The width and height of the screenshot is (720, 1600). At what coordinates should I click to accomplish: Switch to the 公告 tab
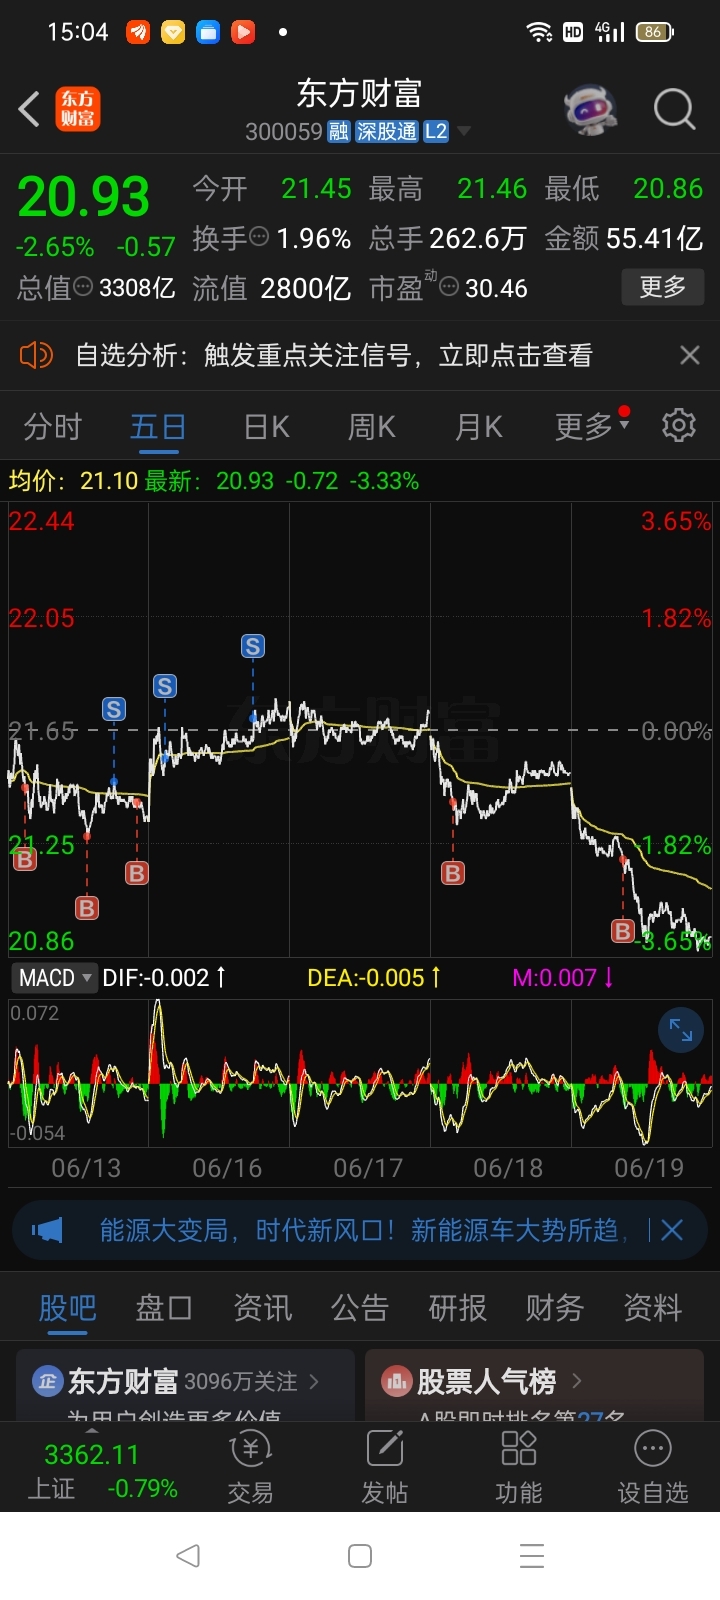(x=360, y=1307)
